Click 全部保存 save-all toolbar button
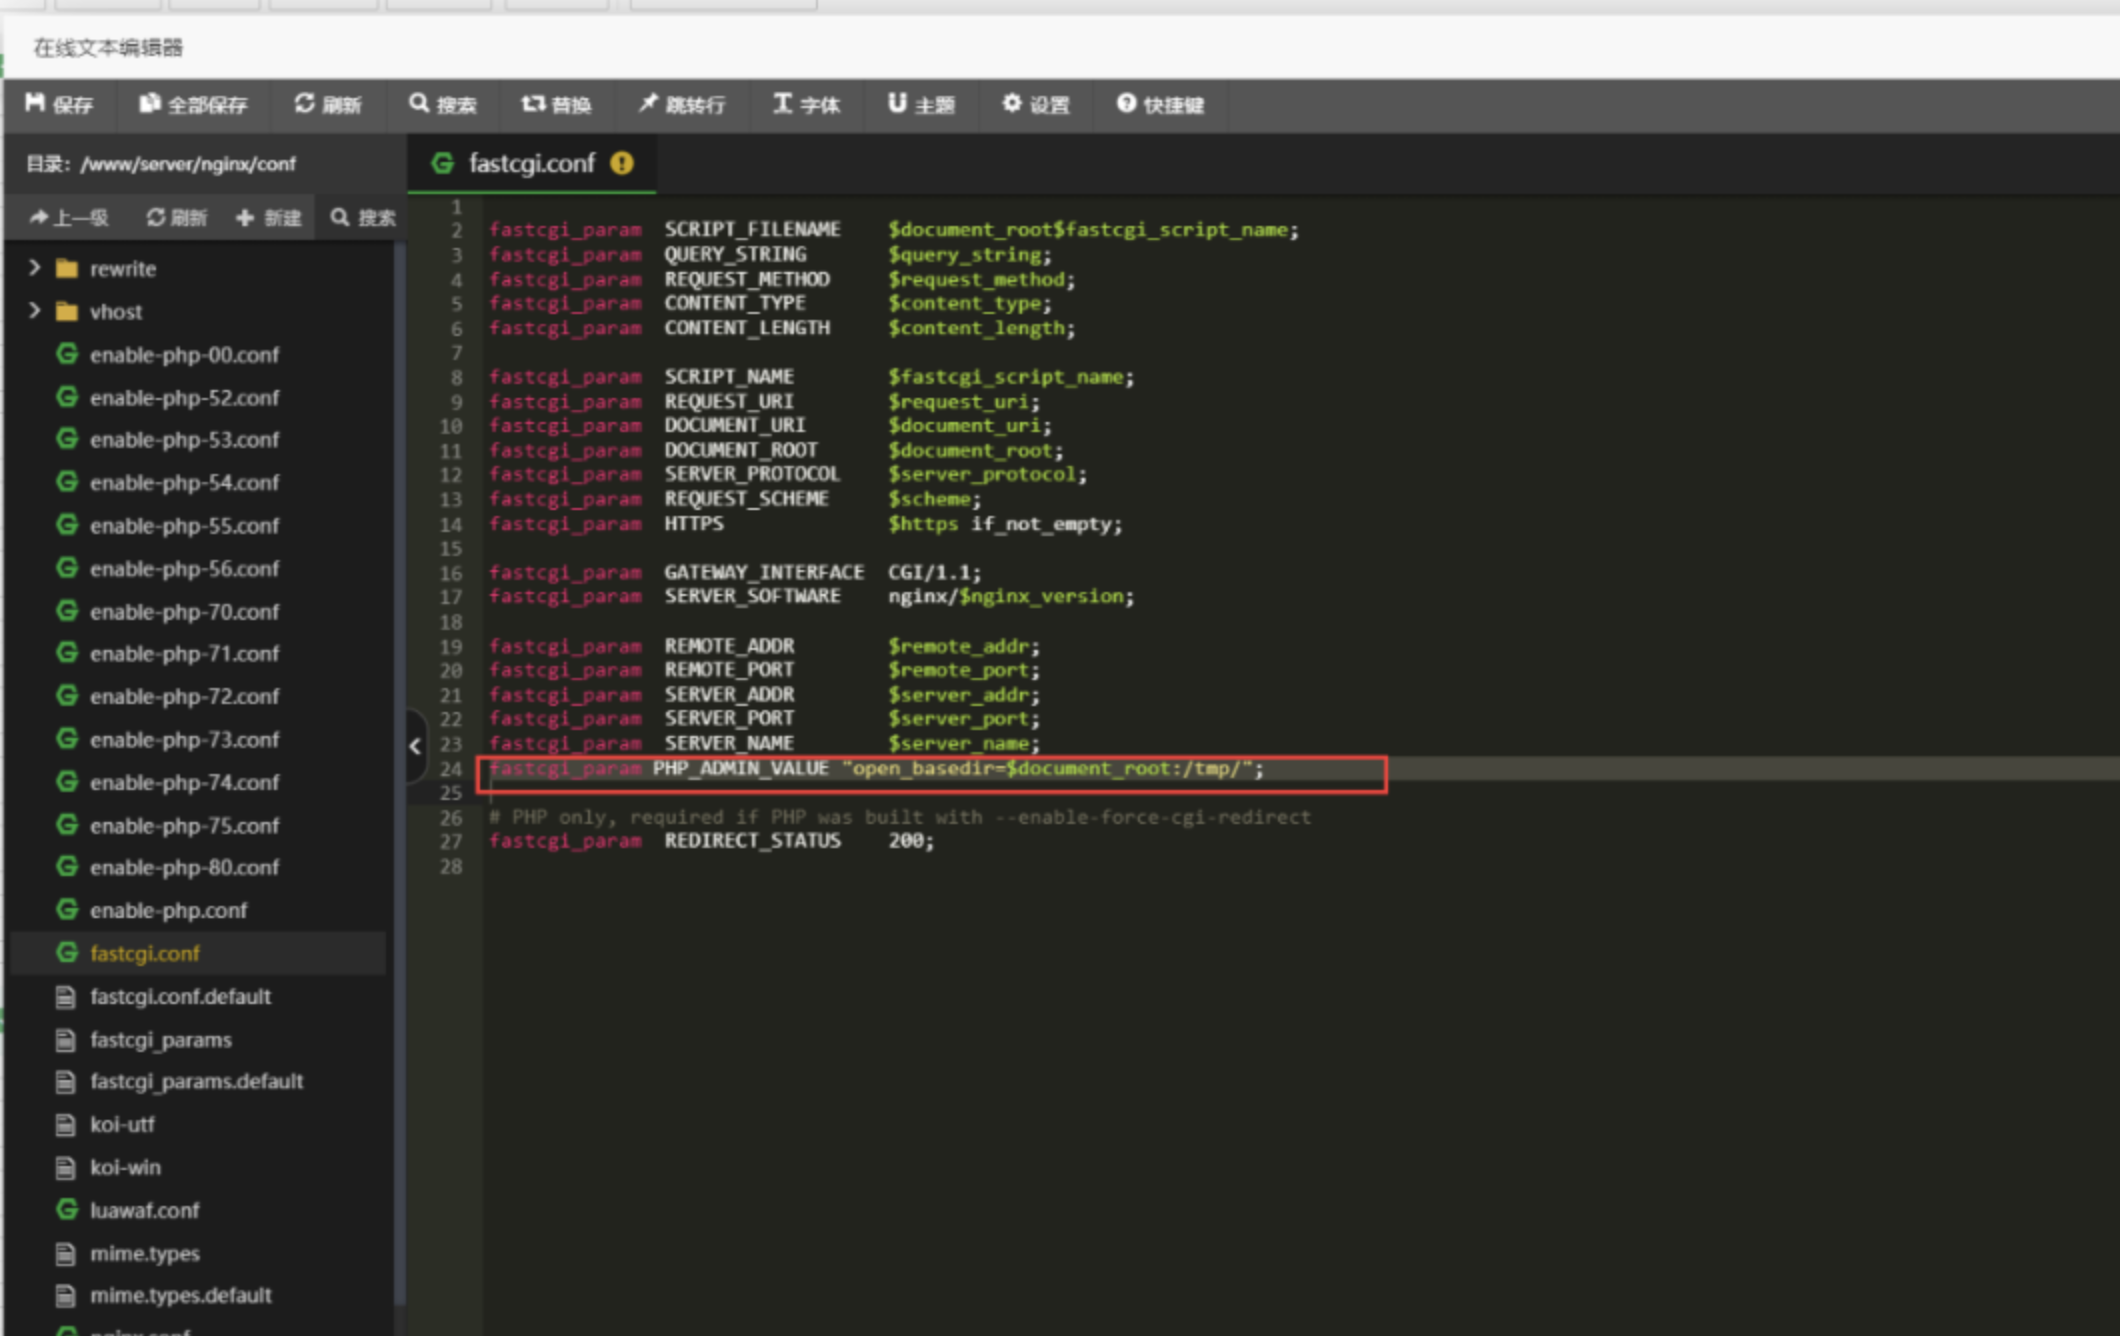The image size is (2120, 1336). pyautogui.click(x=193, y=104)
